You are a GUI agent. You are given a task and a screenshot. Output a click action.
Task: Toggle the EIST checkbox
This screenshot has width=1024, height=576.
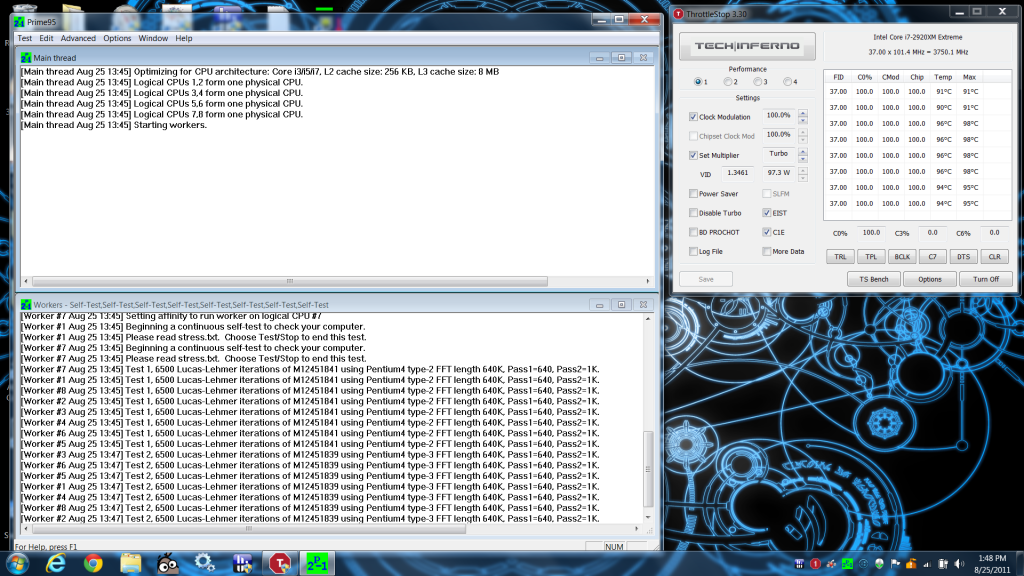tap(767, 213)
